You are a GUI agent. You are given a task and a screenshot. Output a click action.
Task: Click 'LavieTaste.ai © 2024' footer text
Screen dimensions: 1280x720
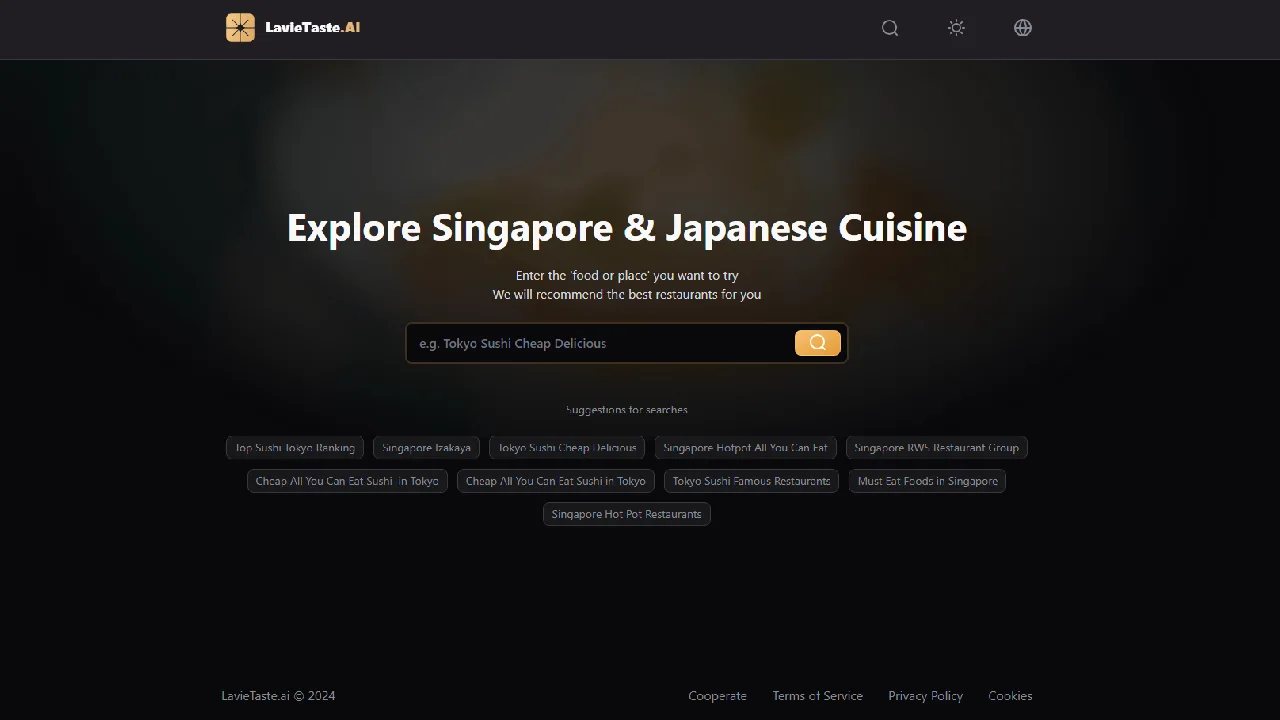(278, 696)
